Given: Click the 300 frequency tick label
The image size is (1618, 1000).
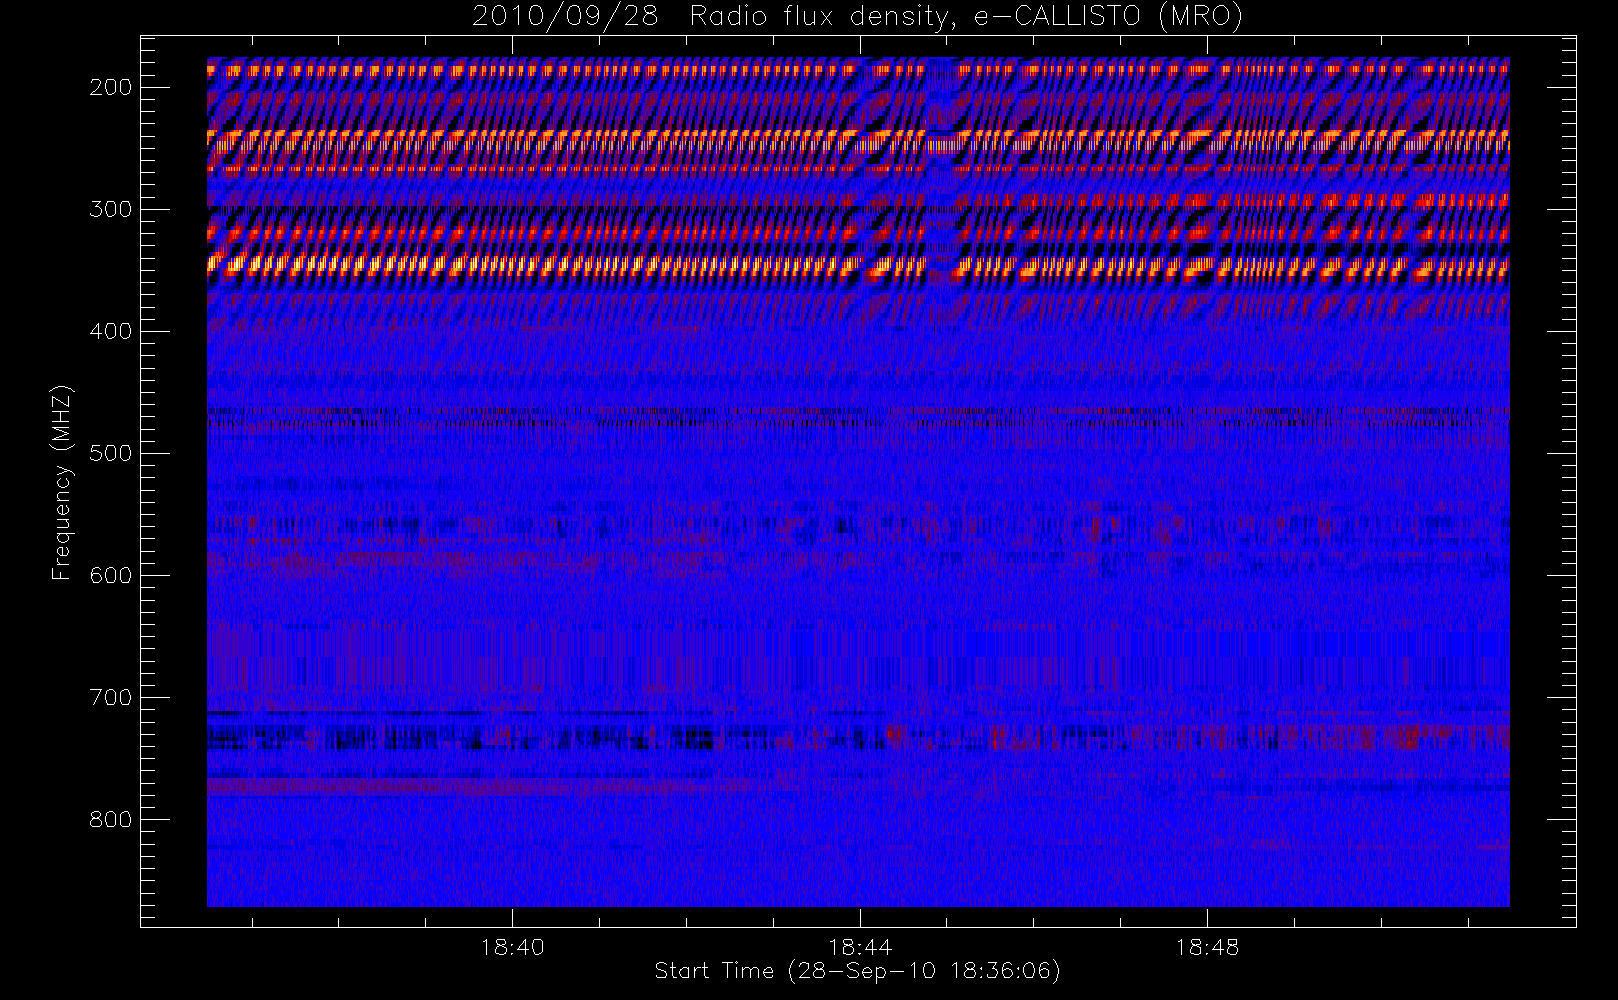Looking at the screenshot, I should [x=111, y=209].
